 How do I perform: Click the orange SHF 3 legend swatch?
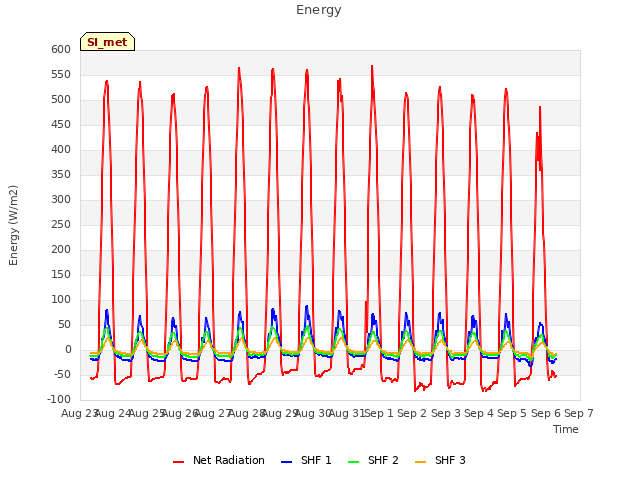click(420, 462)
